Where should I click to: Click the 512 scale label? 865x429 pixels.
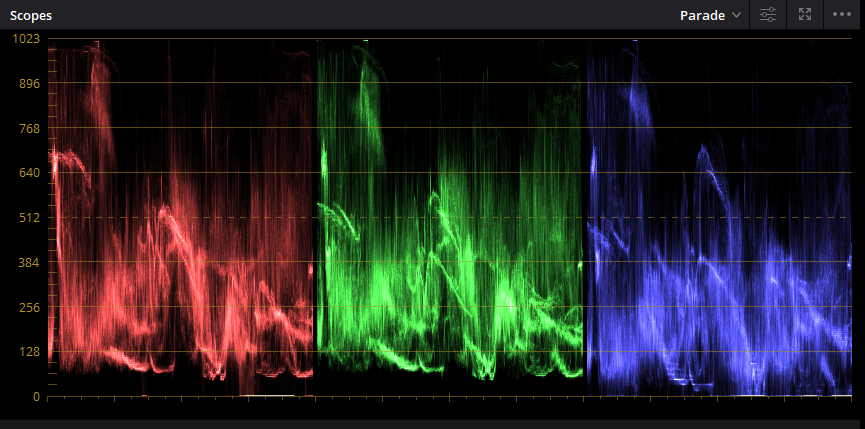point(30,218)
